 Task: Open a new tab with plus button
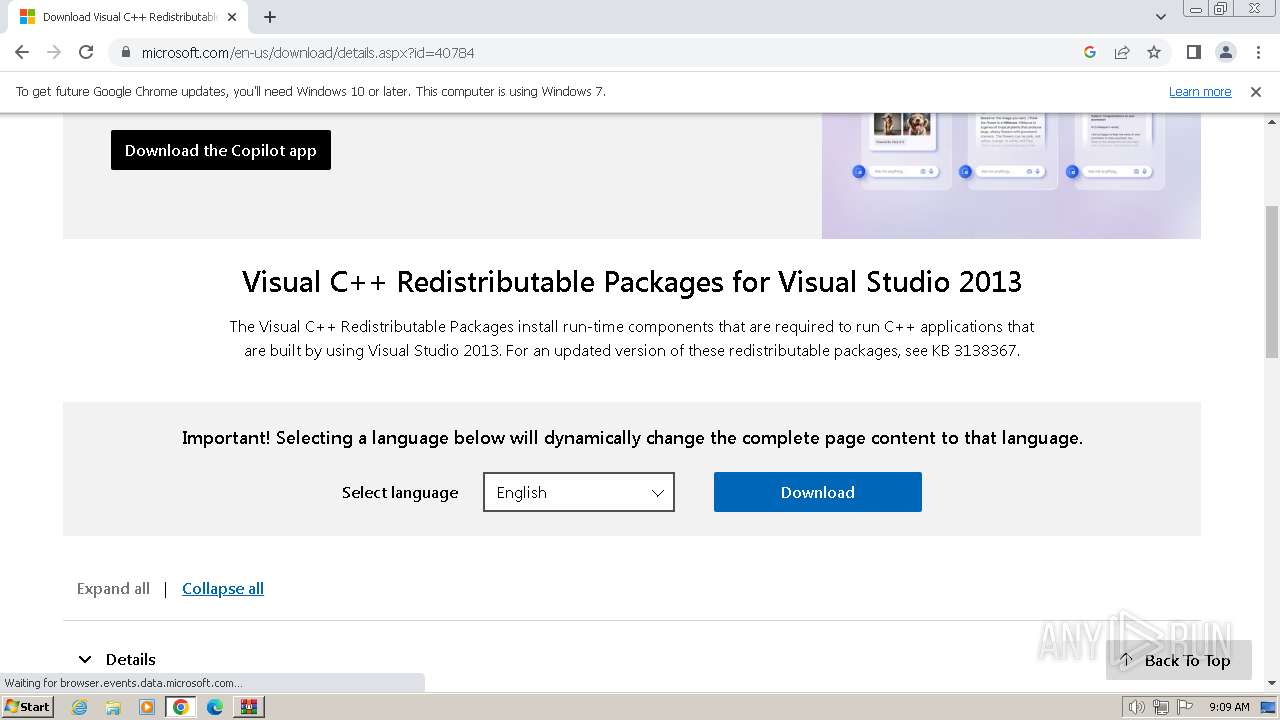pos(270,17)
